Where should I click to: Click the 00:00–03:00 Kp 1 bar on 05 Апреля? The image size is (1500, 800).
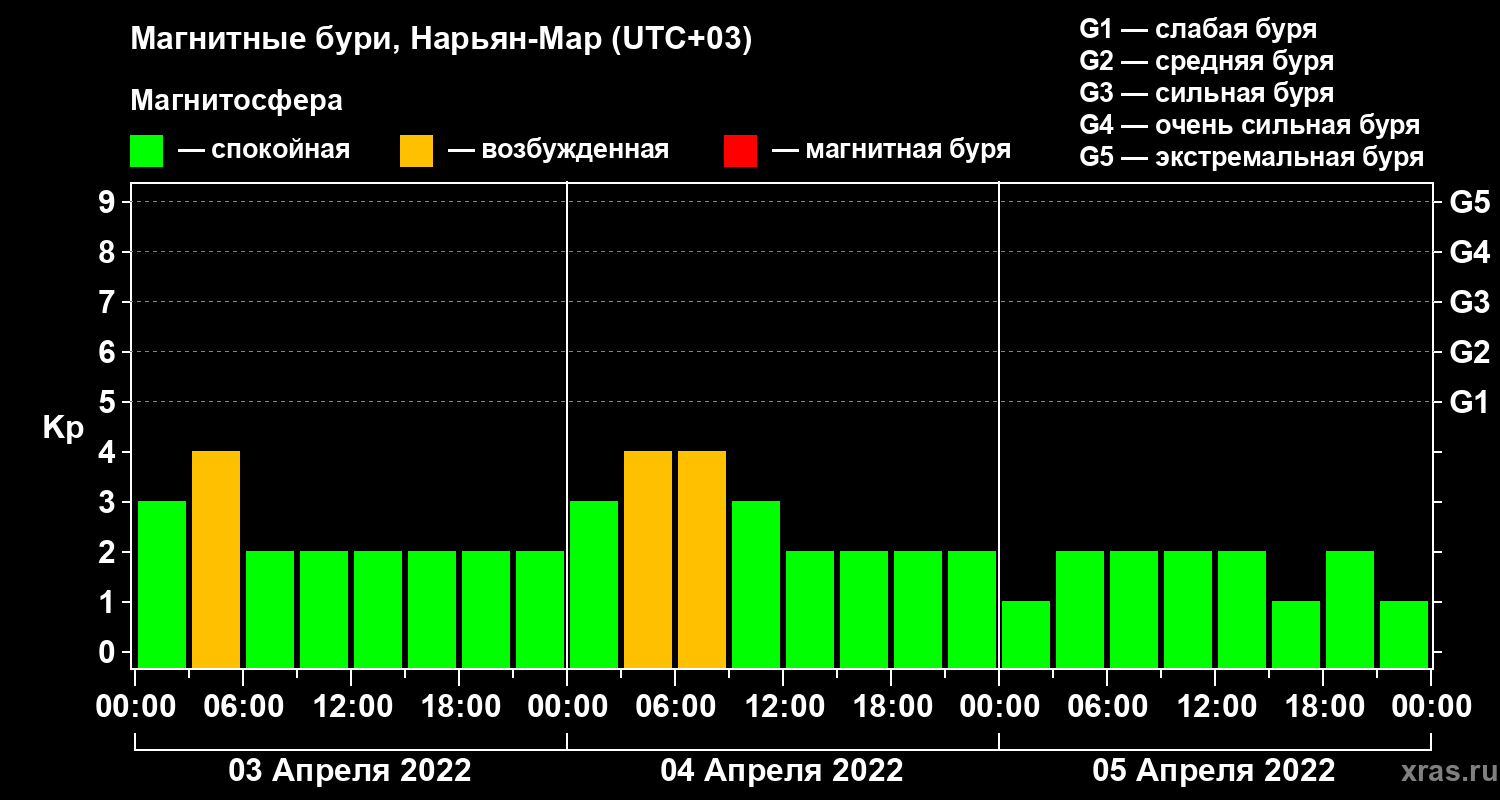point(1026,634)
